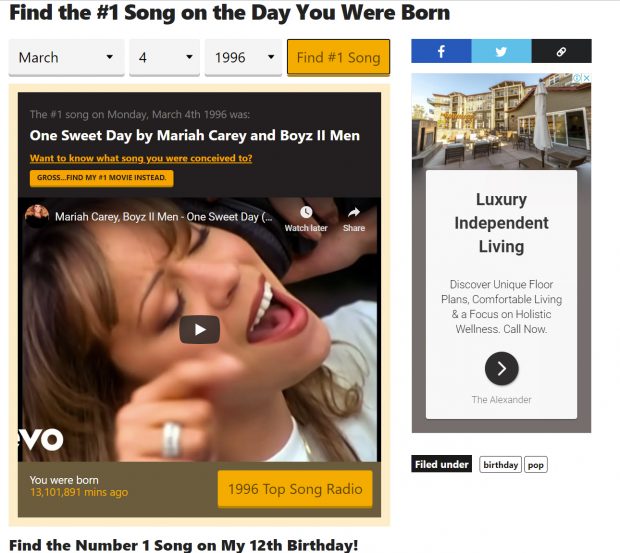Share page via Facebook icon
Image resolution: width=620 pixels, height=553 pixels.
[x=441, y=51]
